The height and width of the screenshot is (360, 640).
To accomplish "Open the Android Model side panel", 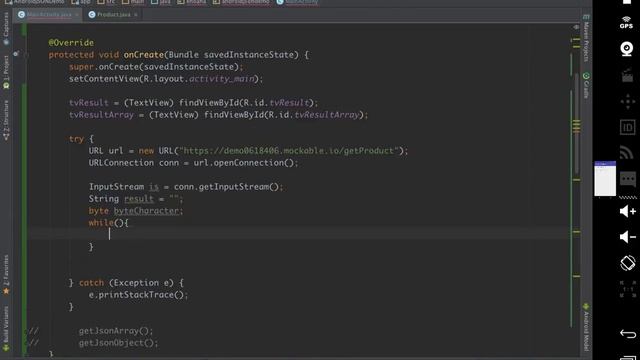I will [x=586, y=327].
